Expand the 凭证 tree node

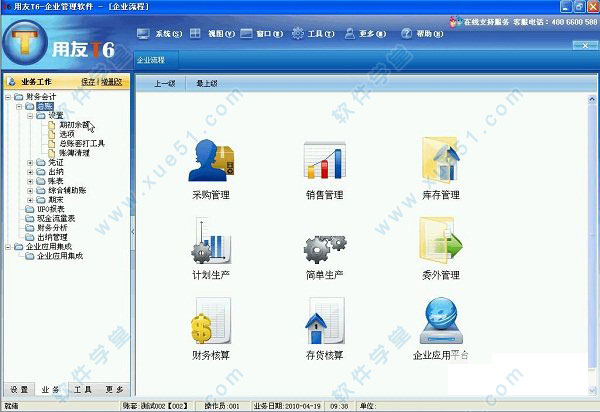click(x=30, y=163)
